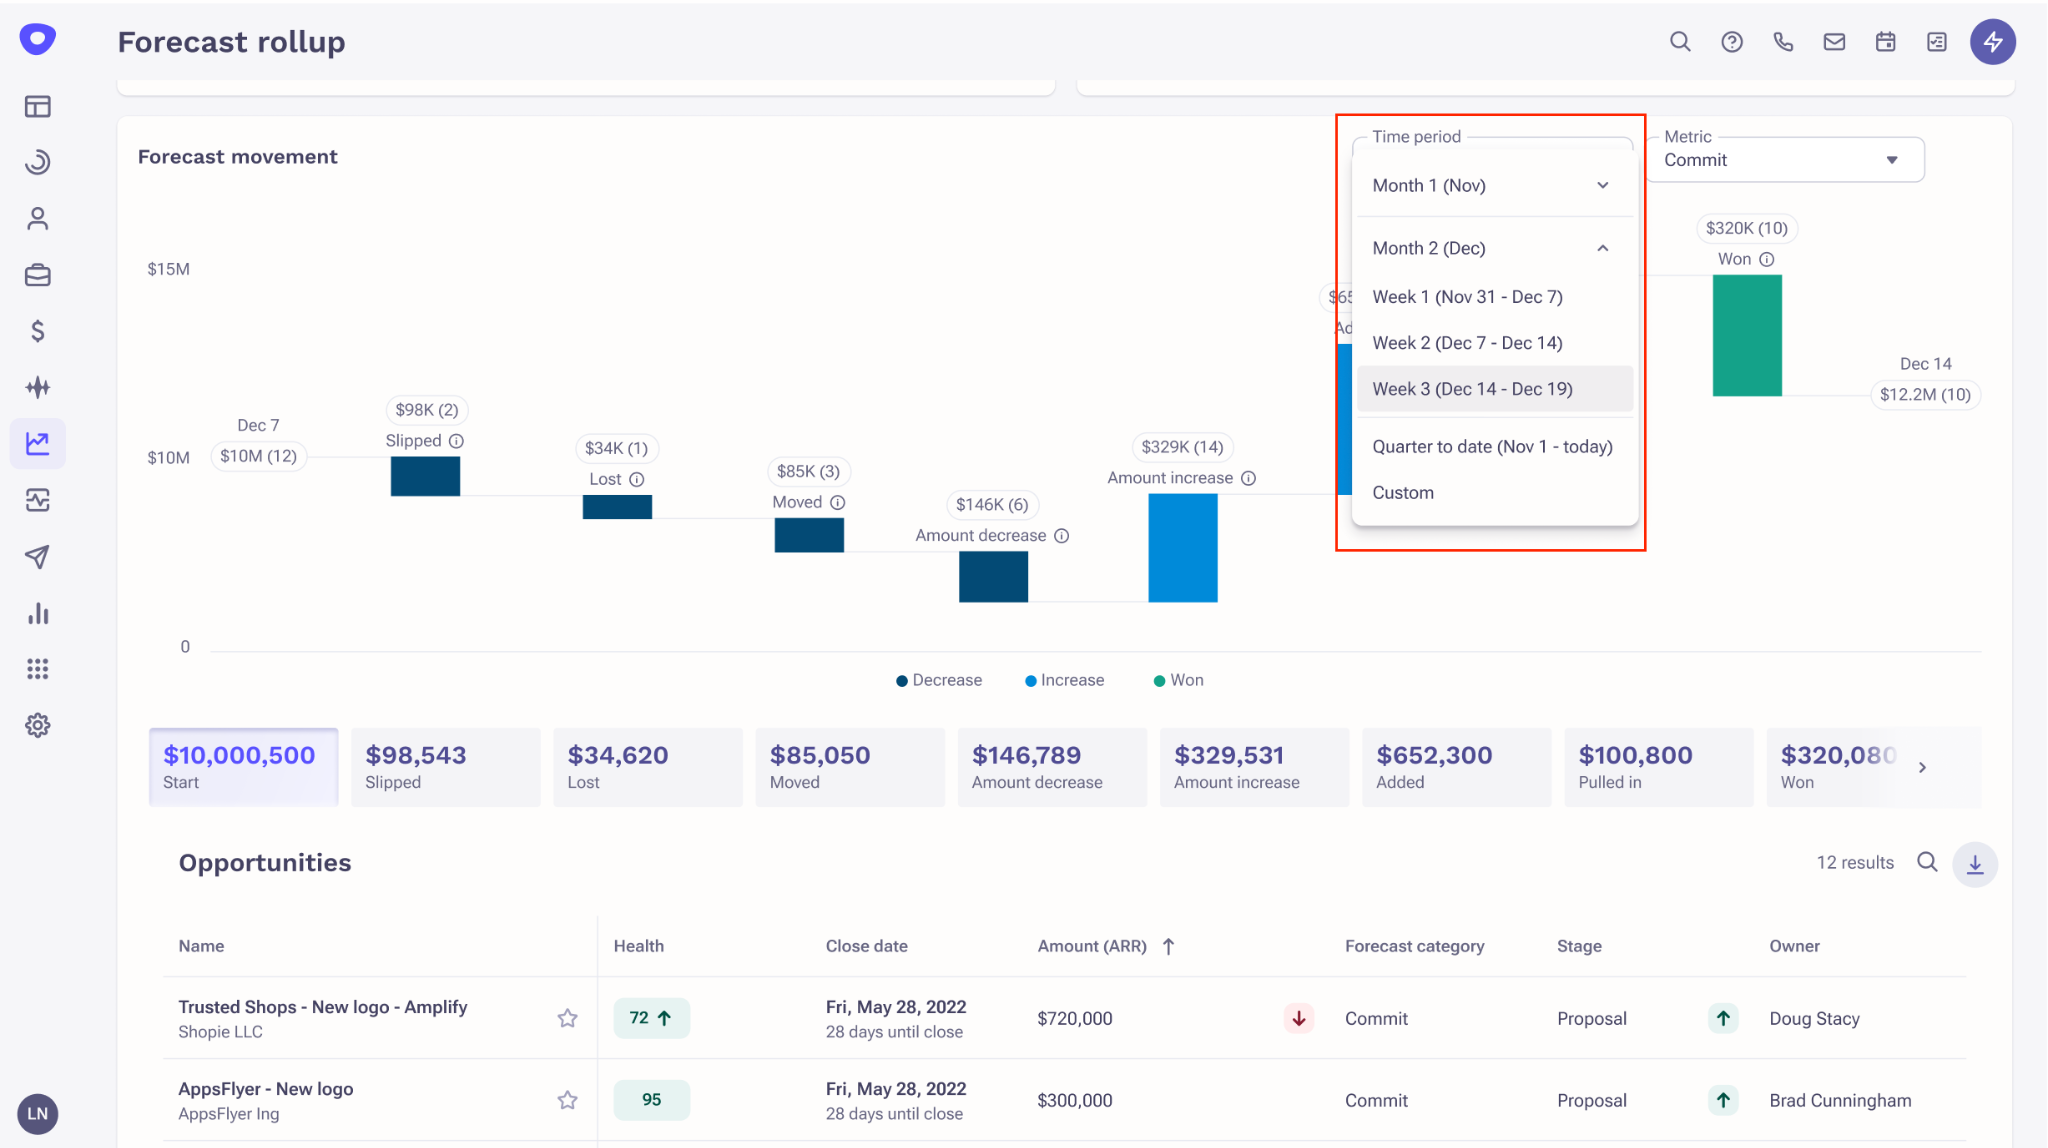Screen dimensions: 2048x1148
Task: Open the dollar sign sidebar icon
Action: coord(38,331)
